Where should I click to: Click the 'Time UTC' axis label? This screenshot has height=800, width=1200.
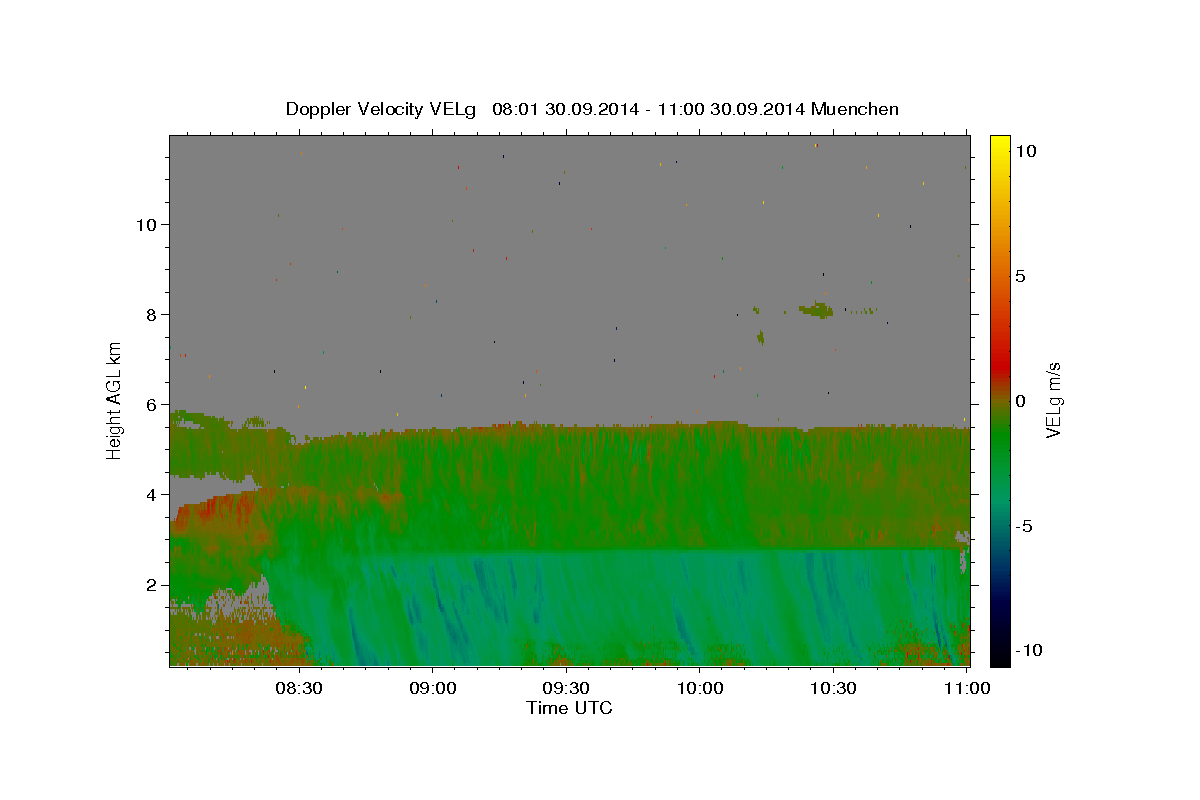(569, 708)
